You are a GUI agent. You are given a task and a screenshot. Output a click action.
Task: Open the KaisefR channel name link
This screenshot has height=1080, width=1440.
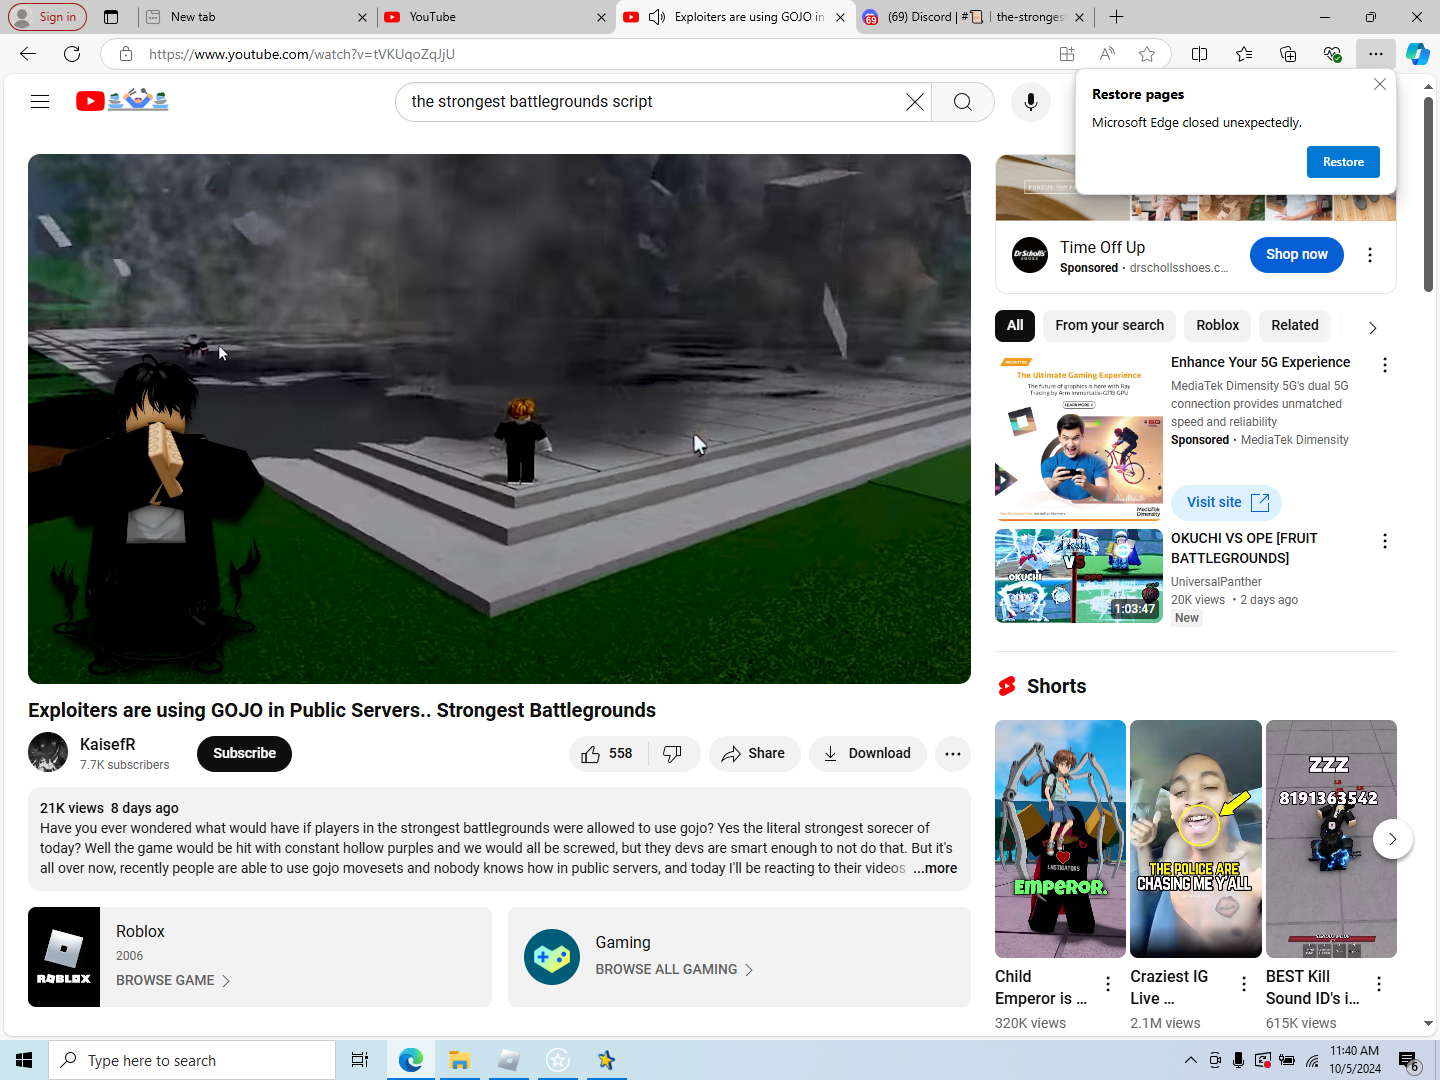pyautogui.click(x=108, y=744)
